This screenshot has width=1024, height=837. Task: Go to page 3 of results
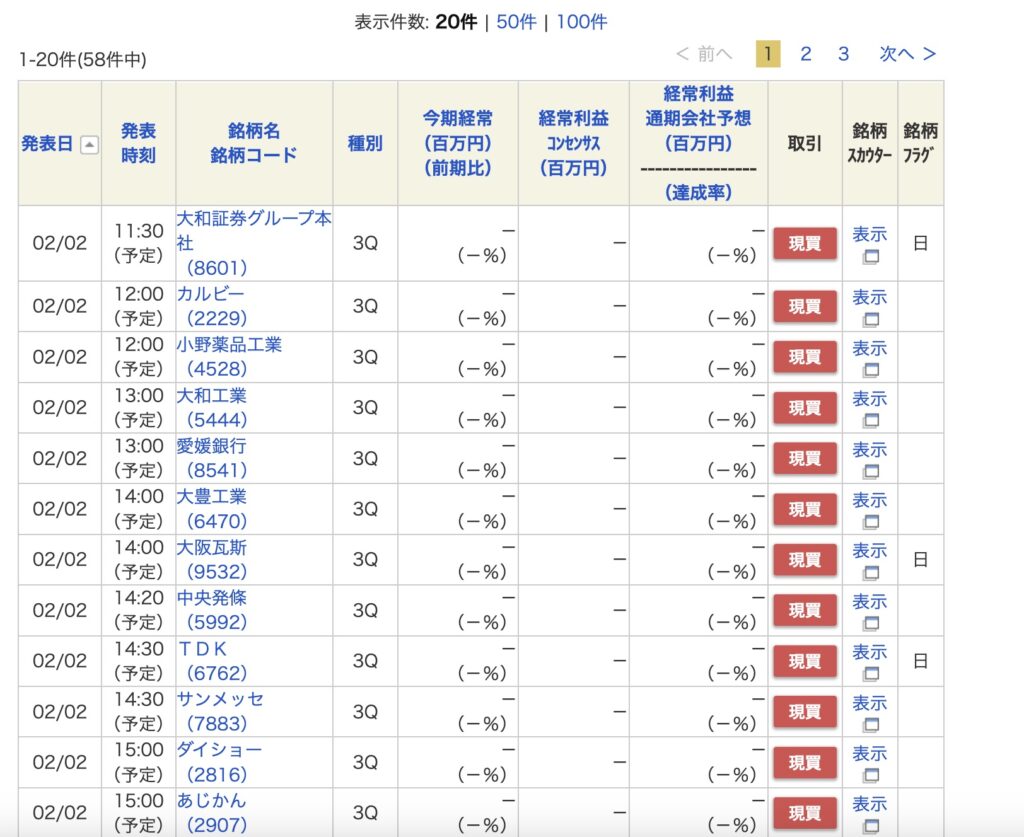click(843, 54)
